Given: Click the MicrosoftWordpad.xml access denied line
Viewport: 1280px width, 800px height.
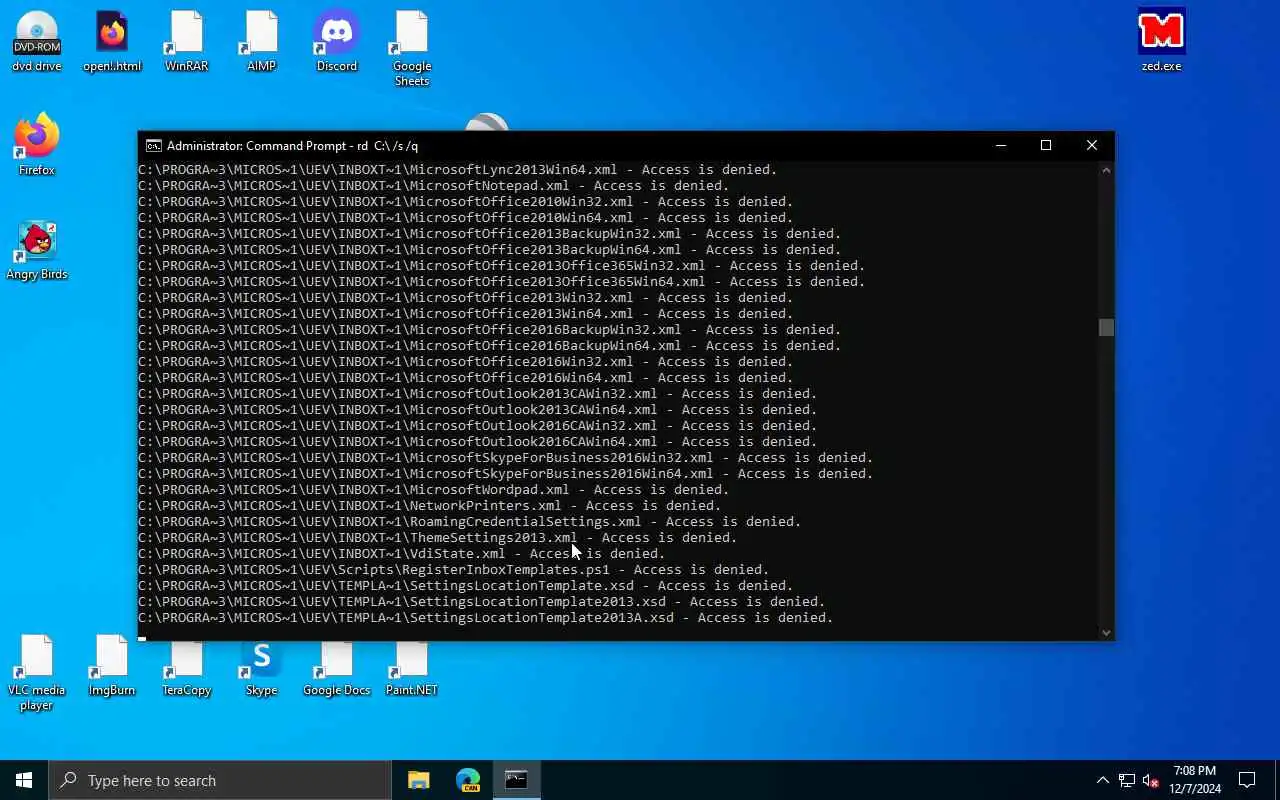Looking at the screenshot, I should (434, 490).
